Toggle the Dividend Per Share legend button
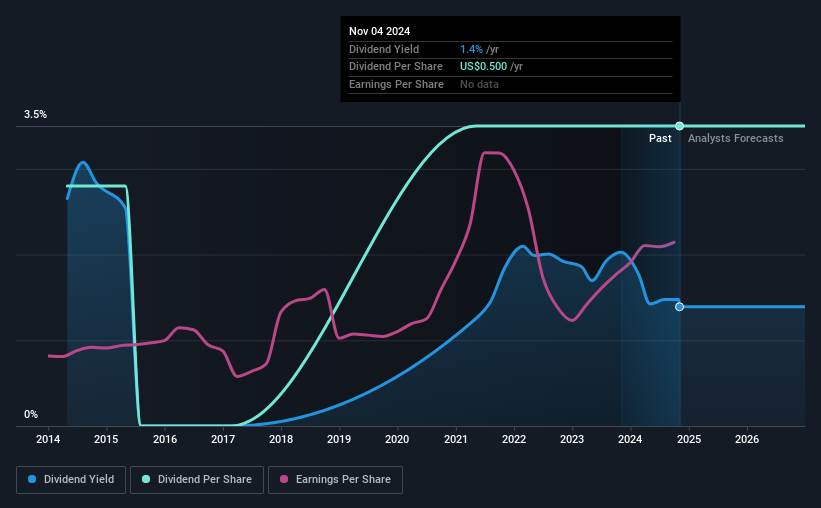This screenshot has height=508, width=821. click(x=197, y=480)
